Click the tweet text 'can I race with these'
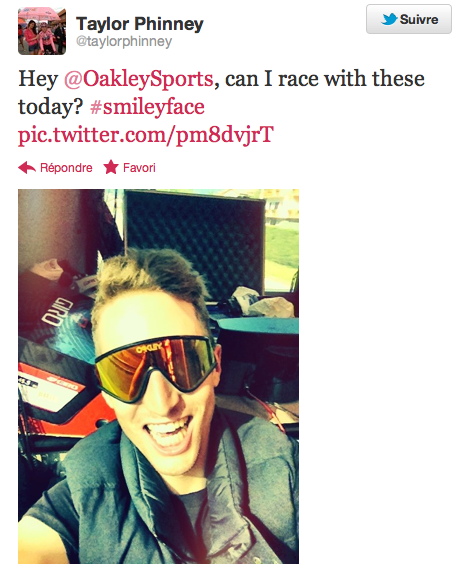The width and height of the screenshot is (467, 570). (325, 79)
